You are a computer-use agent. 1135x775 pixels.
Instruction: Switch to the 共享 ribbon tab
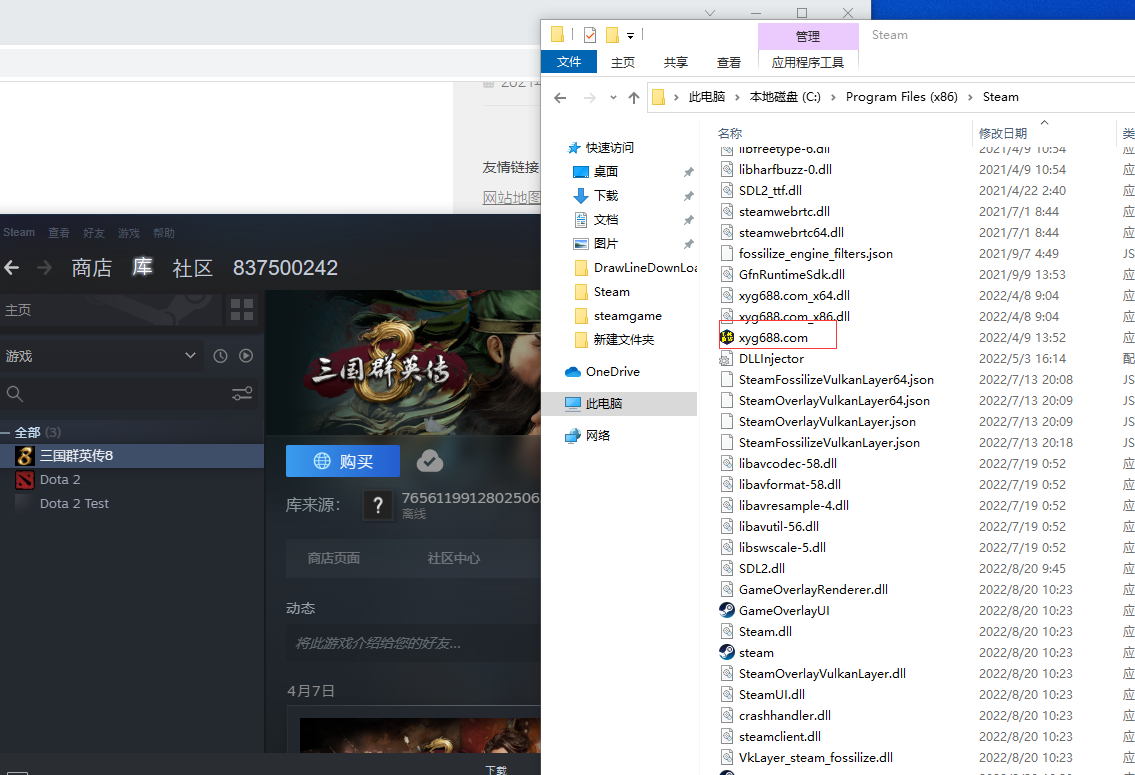[x=676, y=62]
